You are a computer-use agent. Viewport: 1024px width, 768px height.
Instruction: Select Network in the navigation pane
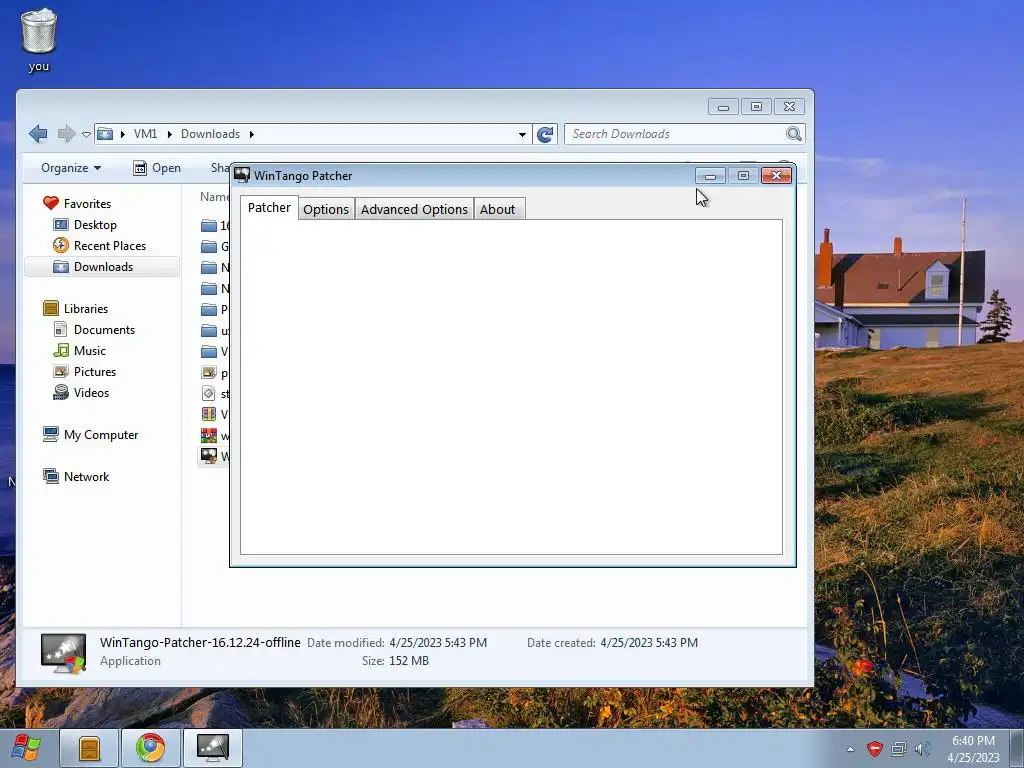coord(86,477)
